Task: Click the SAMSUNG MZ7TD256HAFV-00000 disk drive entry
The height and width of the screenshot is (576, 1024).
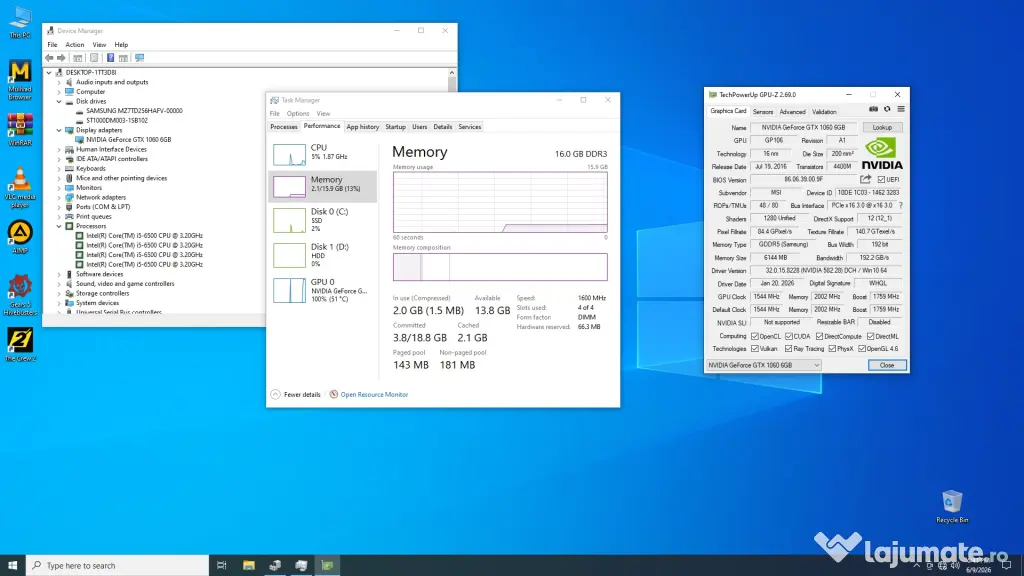Action: [x=134, y=111]
